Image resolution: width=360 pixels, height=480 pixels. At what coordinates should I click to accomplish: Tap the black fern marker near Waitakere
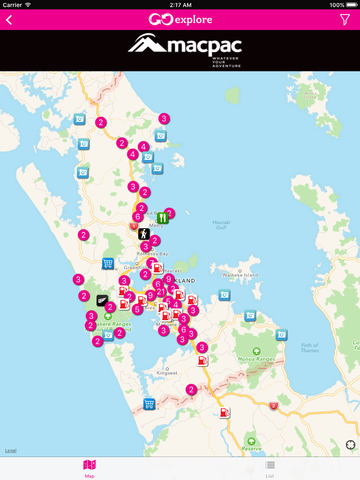pos(102,300)
